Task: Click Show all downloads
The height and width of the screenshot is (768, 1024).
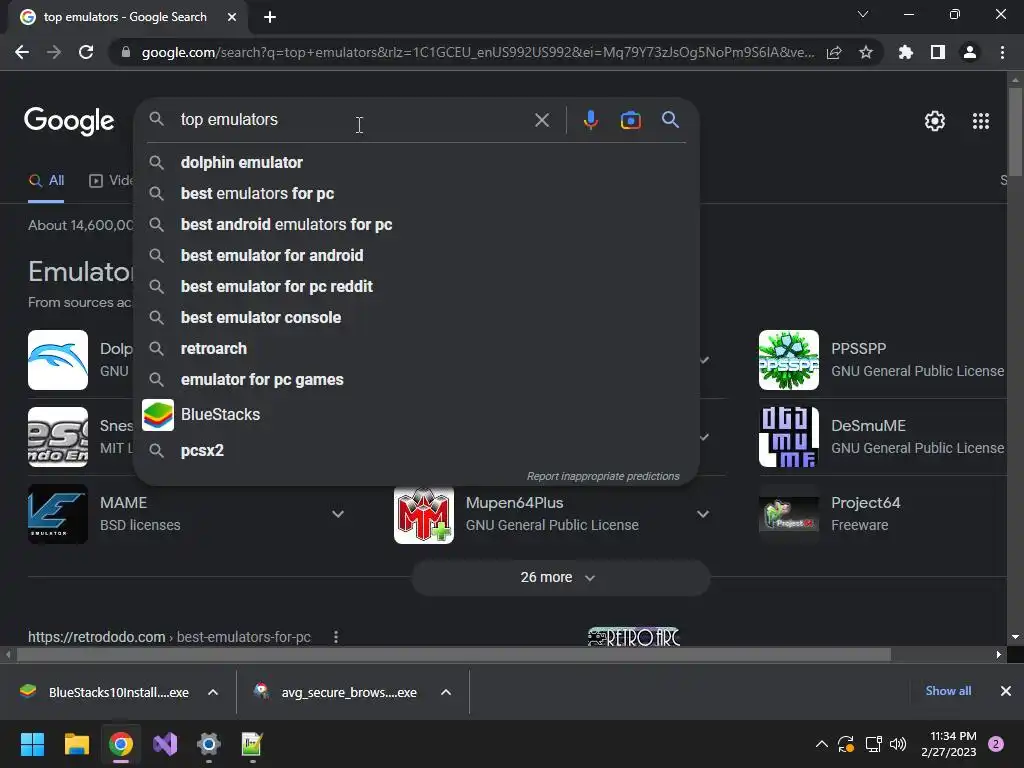Action: (948, 691)
